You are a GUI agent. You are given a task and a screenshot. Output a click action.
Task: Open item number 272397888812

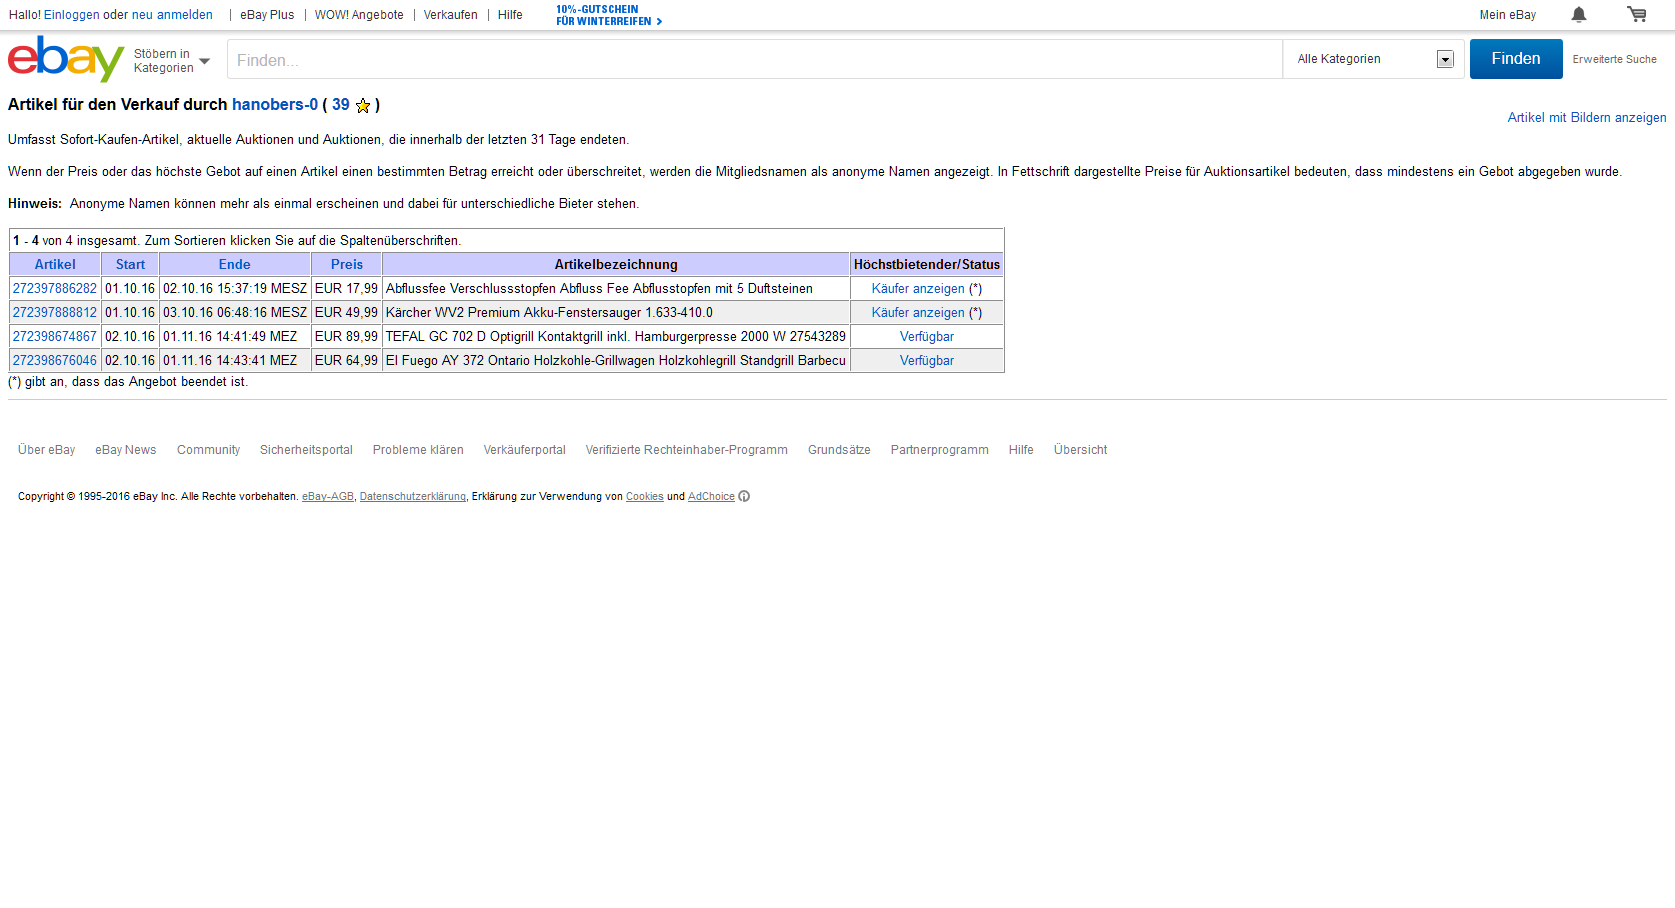coord(55,312)
